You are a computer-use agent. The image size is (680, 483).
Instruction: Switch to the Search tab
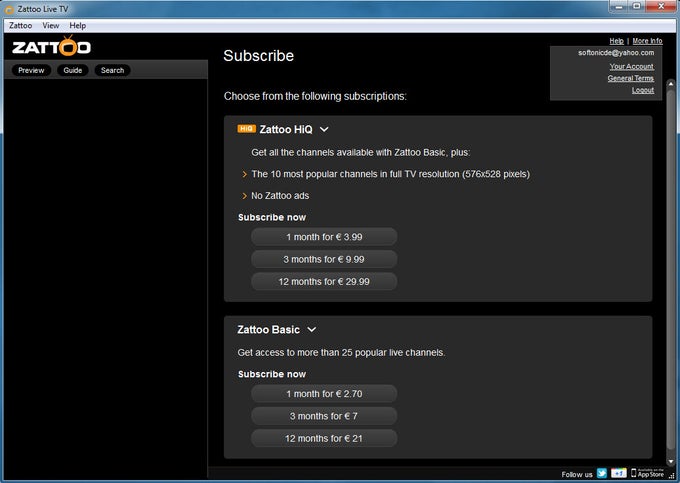112,70
